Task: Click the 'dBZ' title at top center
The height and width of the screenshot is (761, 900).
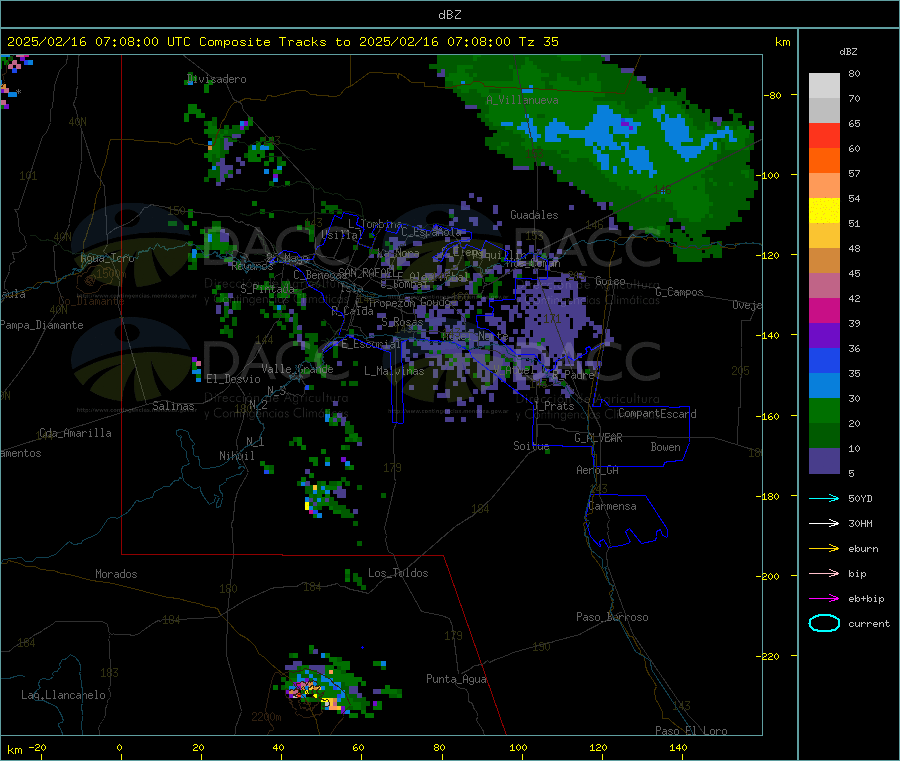Action: click(x=449, y=14)
